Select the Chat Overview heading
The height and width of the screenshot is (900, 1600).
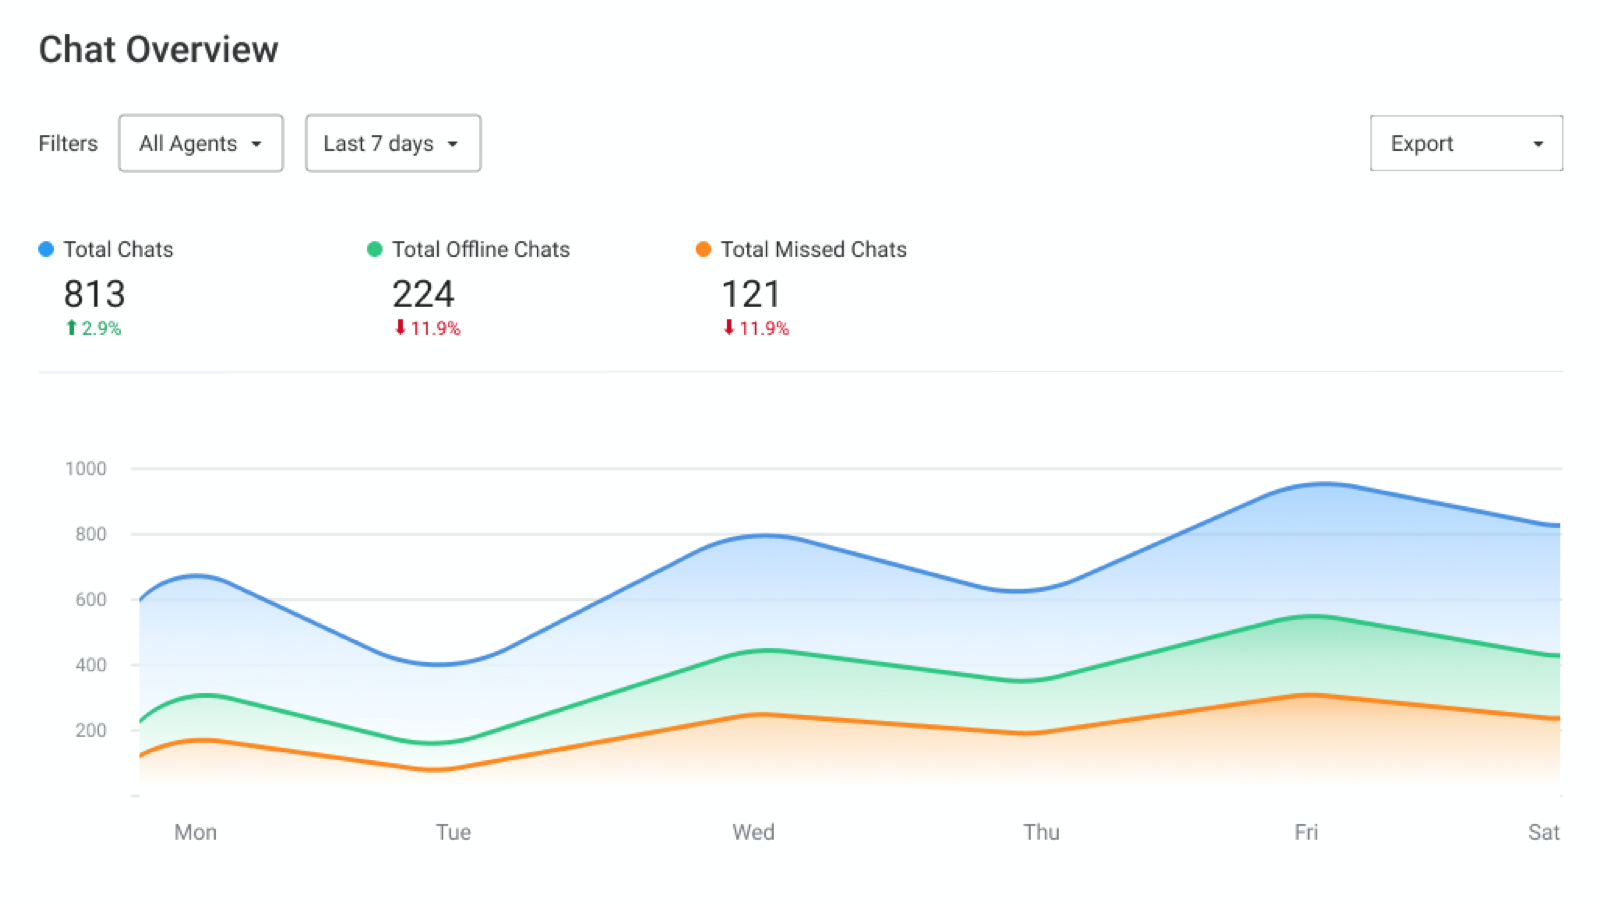[x=158, y=49]
